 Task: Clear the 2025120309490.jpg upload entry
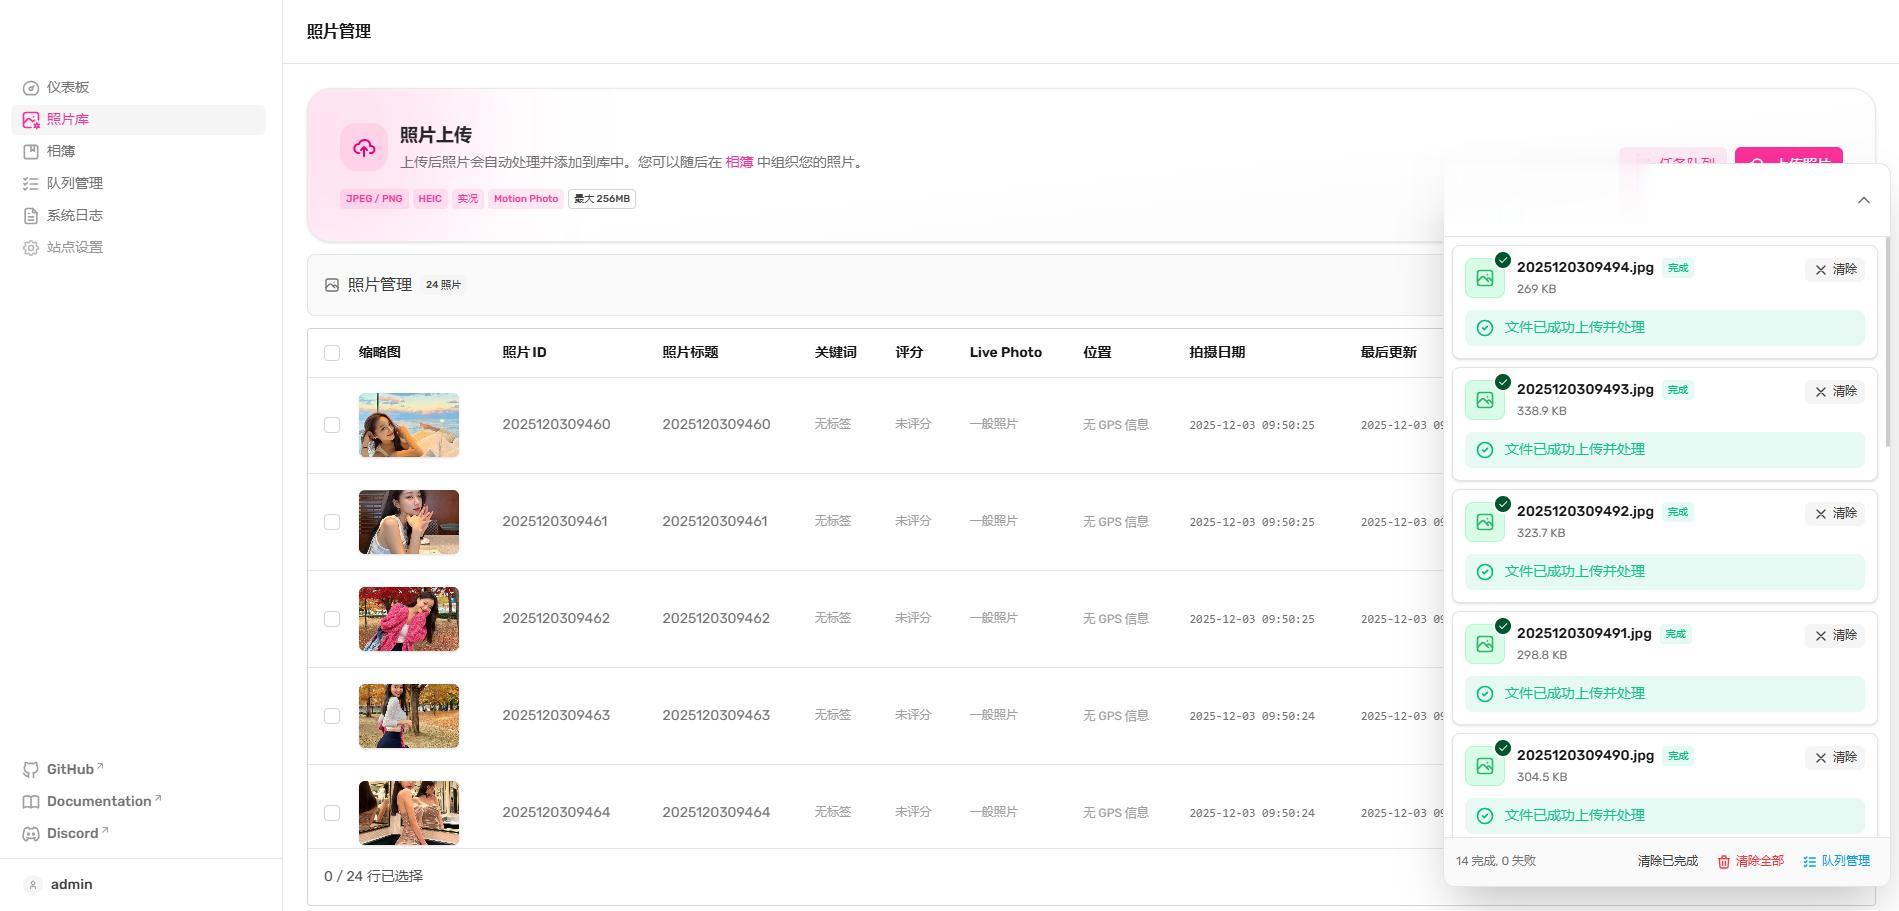(x=1835, y=758)
